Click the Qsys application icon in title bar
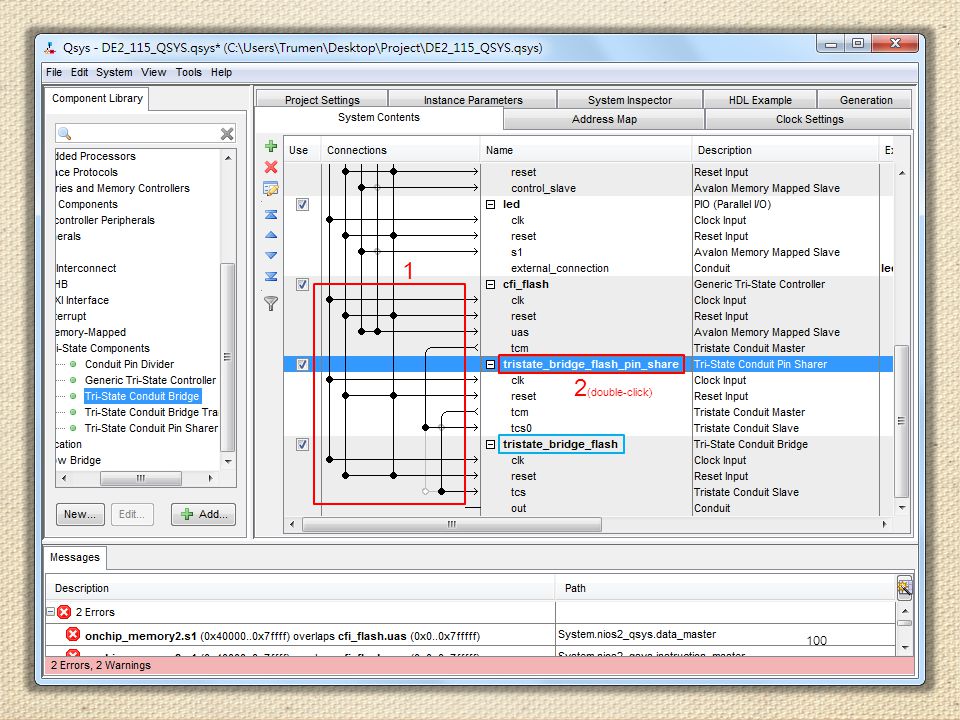Screen dimensions: 960x720 (51, 48)
